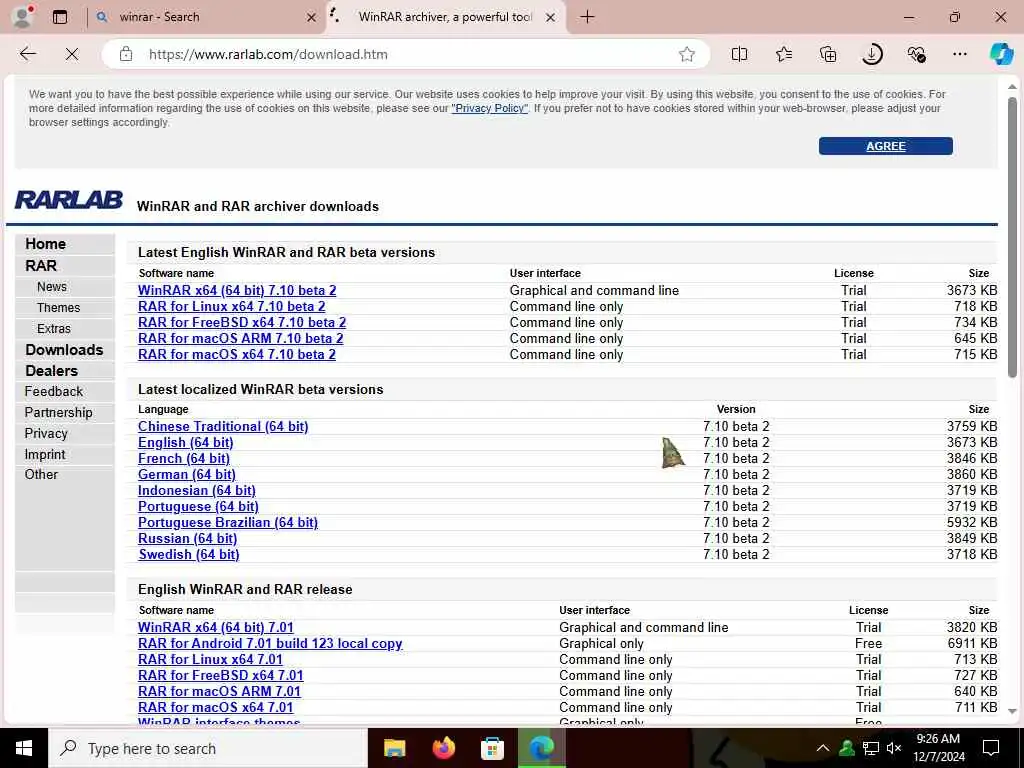1024x768 pixels.
Task: Open the tab actions menu icon
Action: (60, 17)
